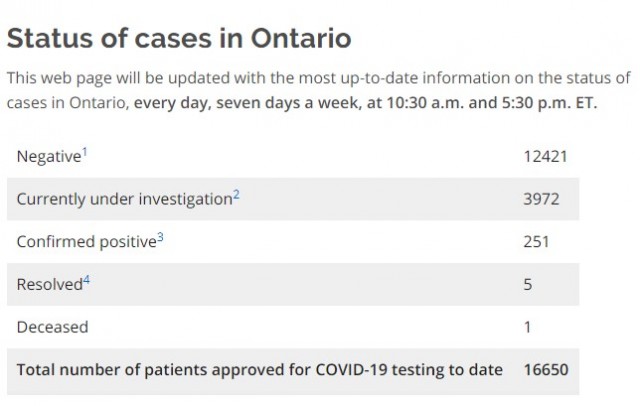Viewport: 640px width, 406px height.
Task: Select the Total number of patients label
Action: pyautogui.click(x=260, y=370)
